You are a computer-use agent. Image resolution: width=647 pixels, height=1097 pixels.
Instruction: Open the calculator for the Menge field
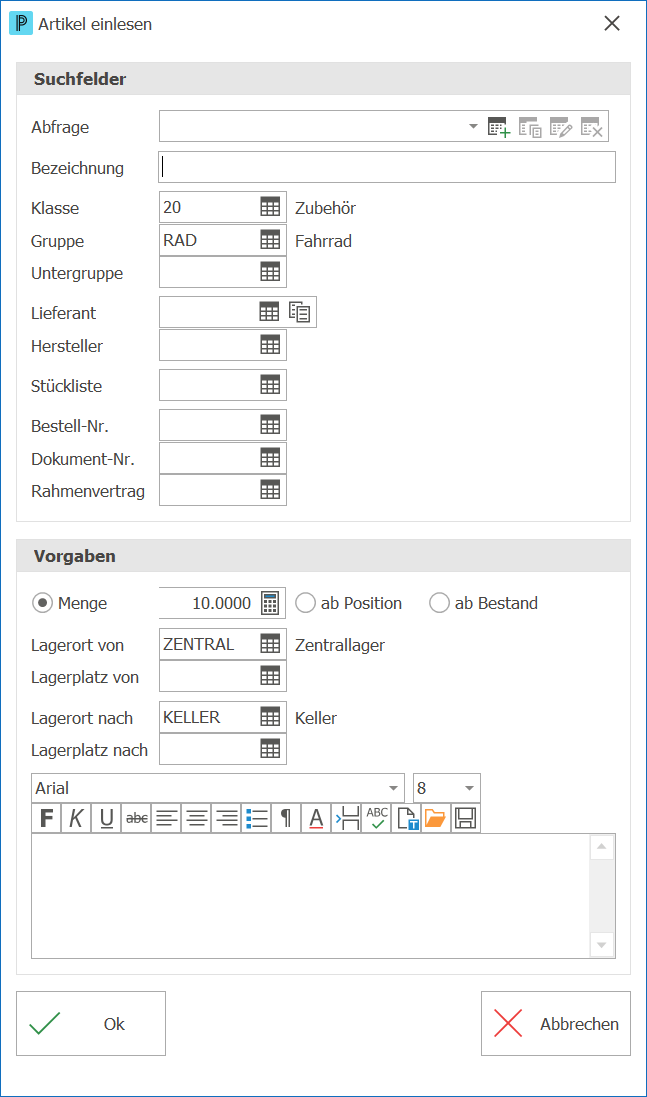(x=270, y=603)
